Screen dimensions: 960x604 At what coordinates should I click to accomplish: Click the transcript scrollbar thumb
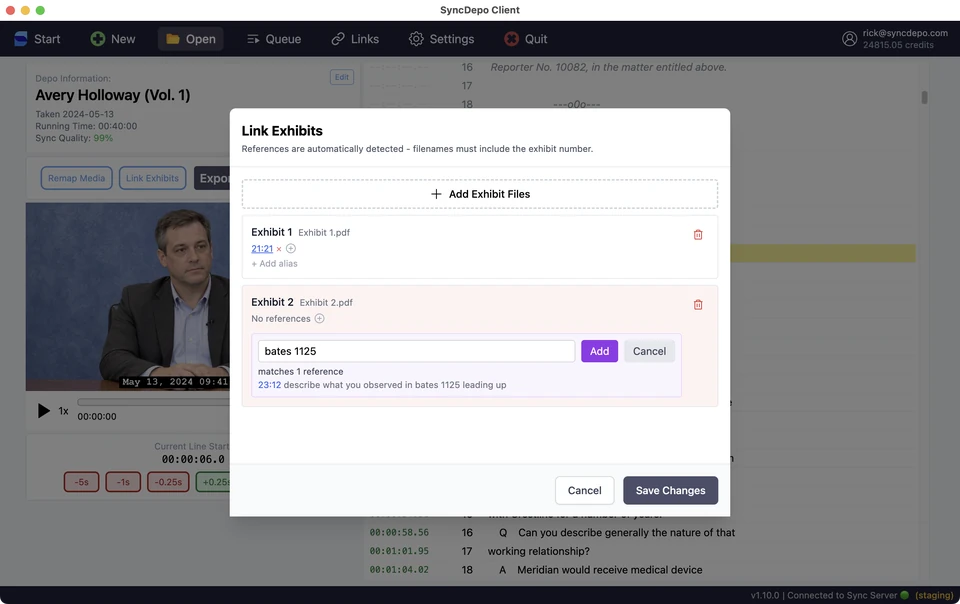[924, 97]
